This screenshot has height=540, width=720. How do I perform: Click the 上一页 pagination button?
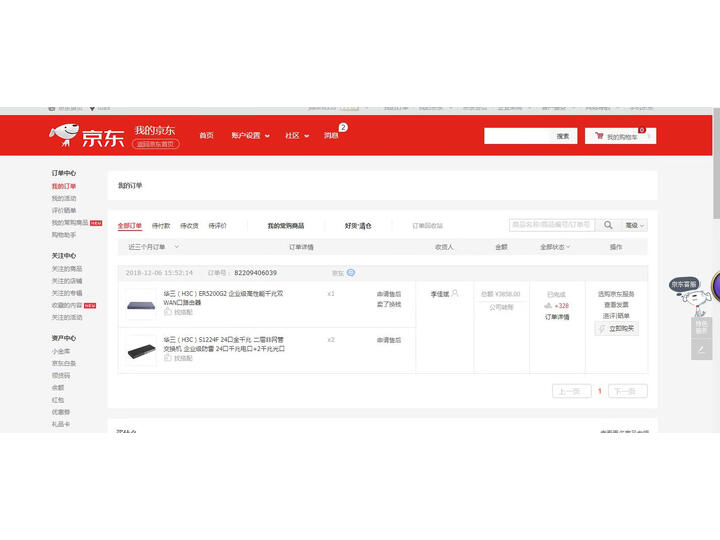pos(571,391)
